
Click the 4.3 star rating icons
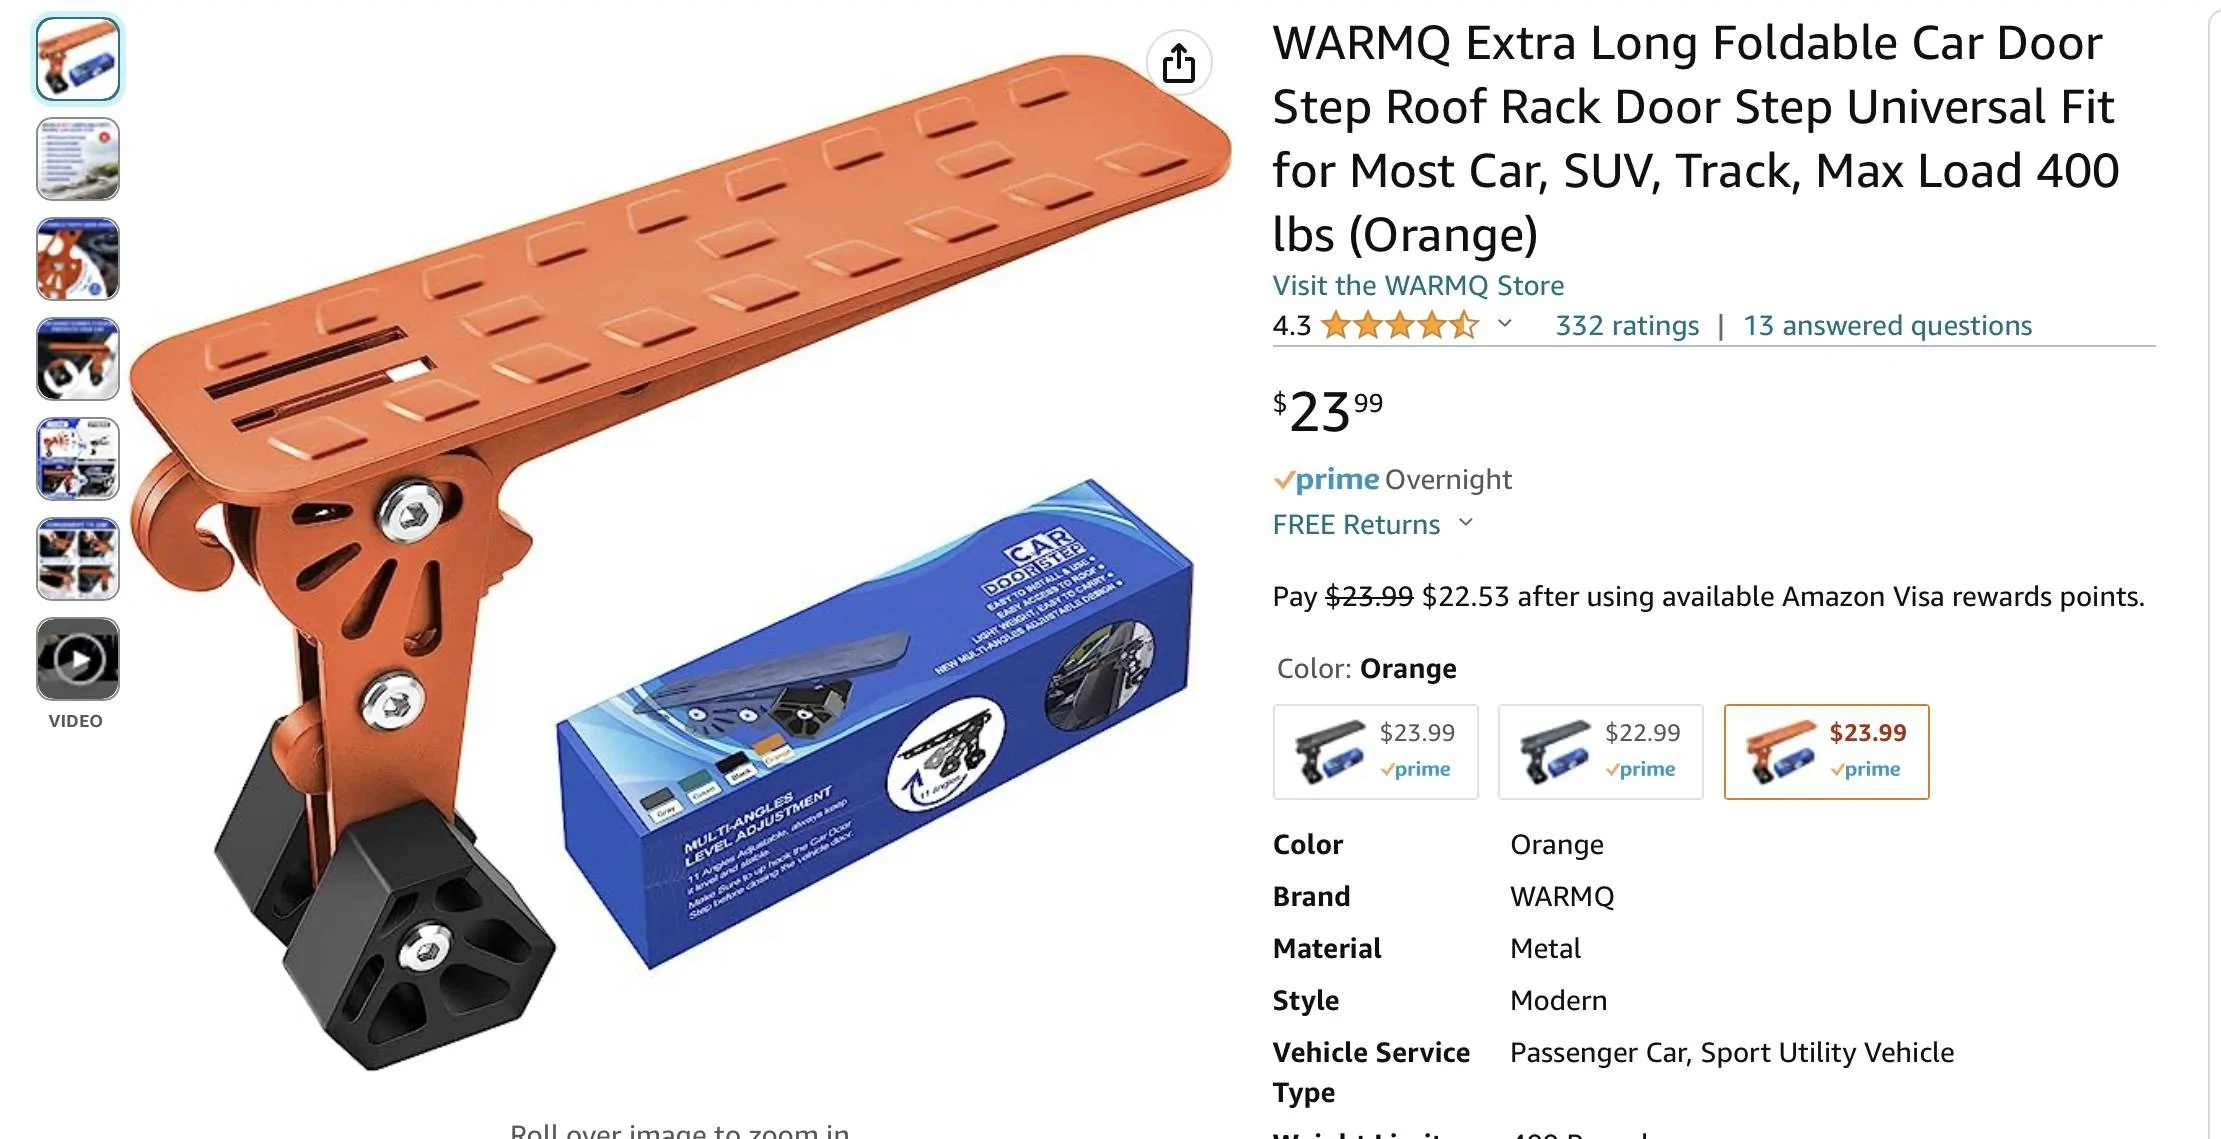[1399, 325]
